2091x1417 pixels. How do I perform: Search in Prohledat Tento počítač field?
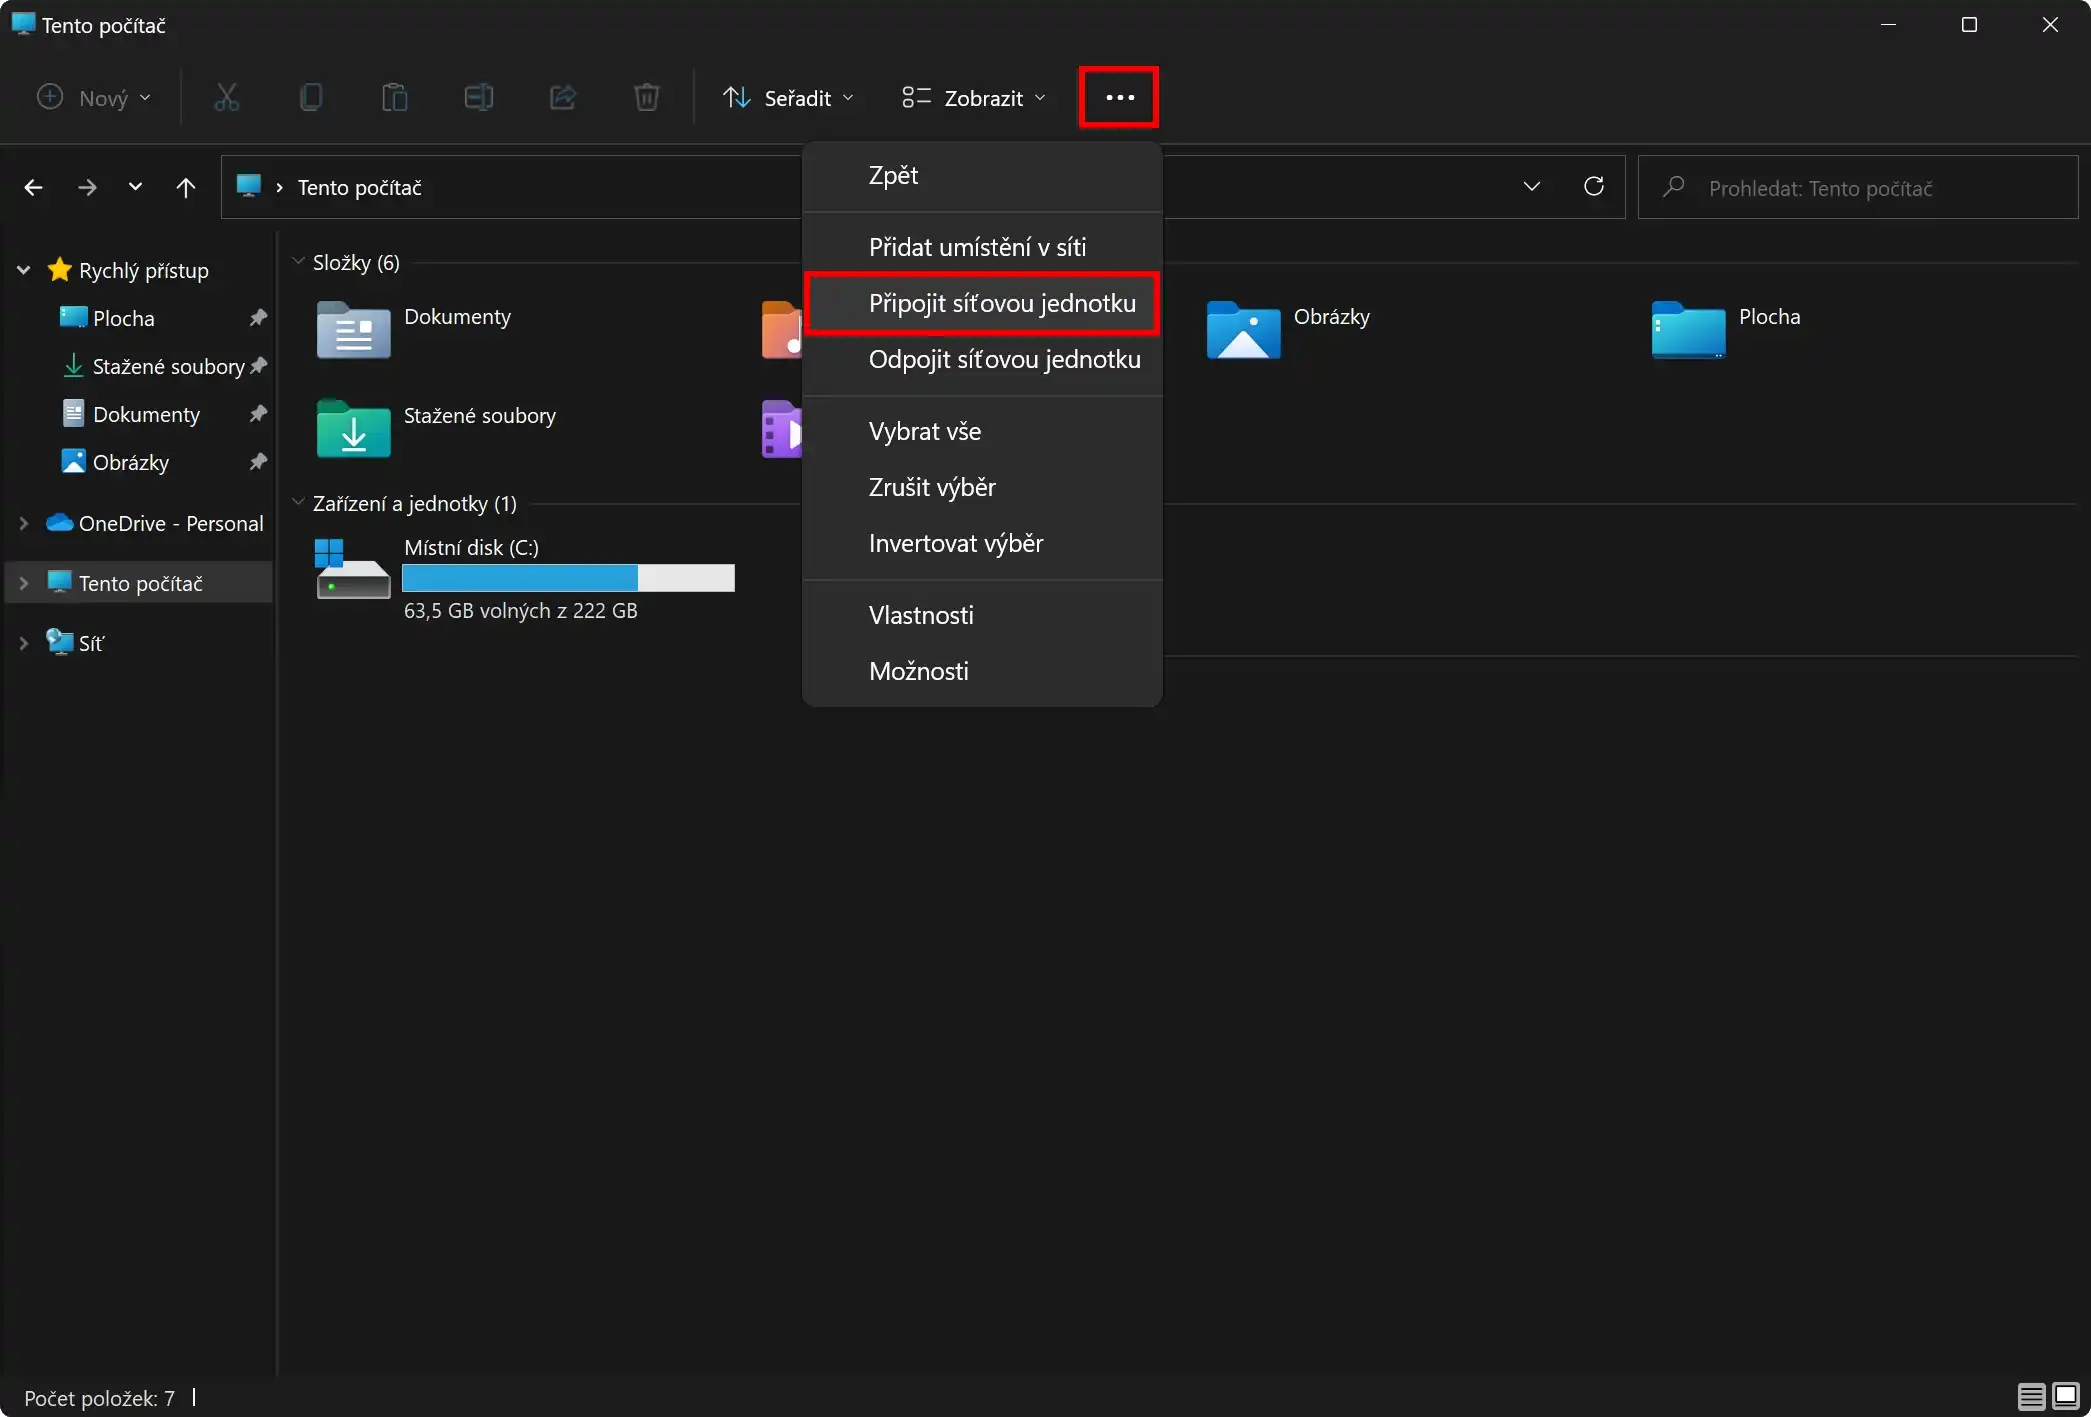click(1858, 187)
